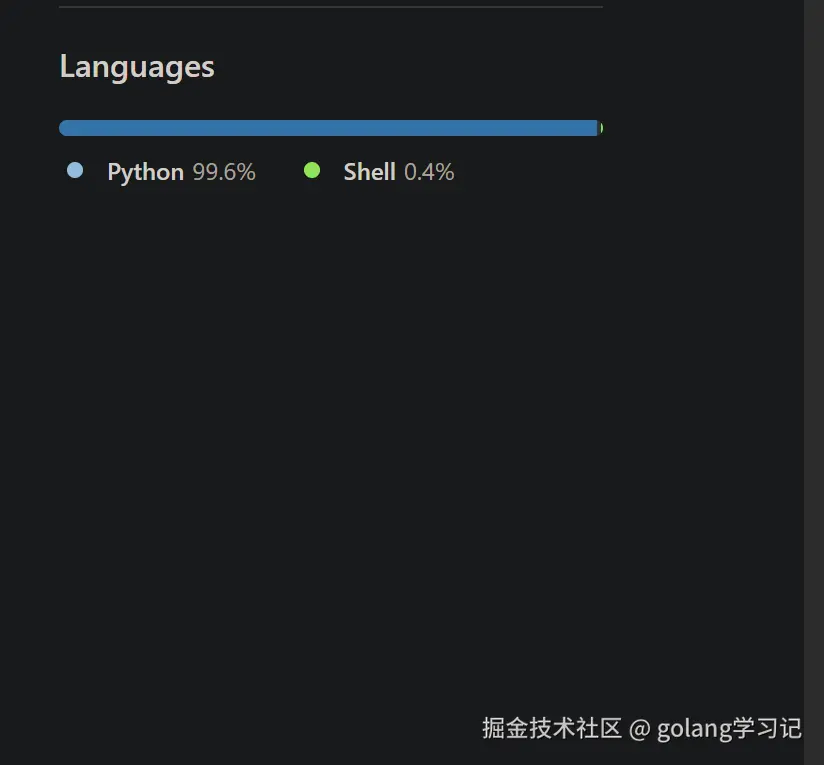Click the 掘金 characters in the watermark
The width and height of the screenshot is (824, 765).
click(x=505, y=728)
